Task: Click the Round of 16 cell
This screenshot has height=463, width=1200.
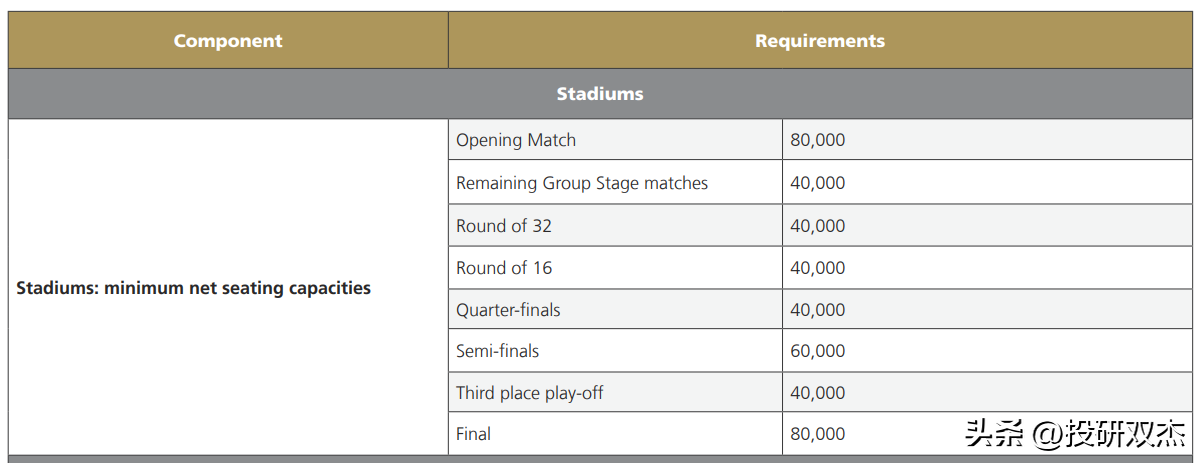Action: 615,268
